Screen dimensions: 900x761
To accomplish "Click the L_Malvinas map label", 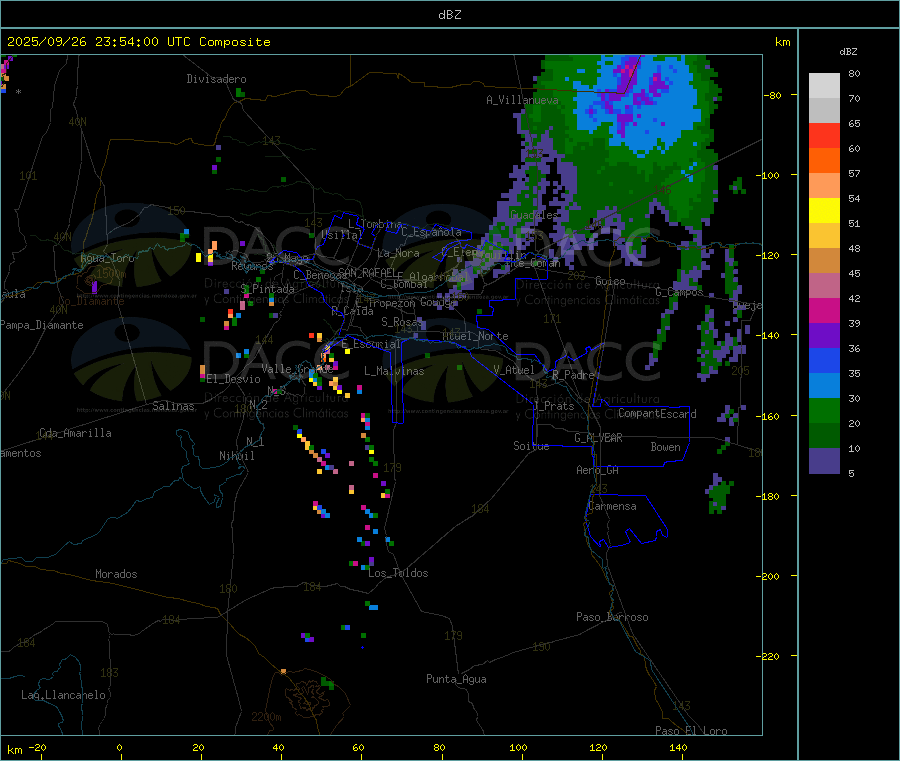I will 394,371.
